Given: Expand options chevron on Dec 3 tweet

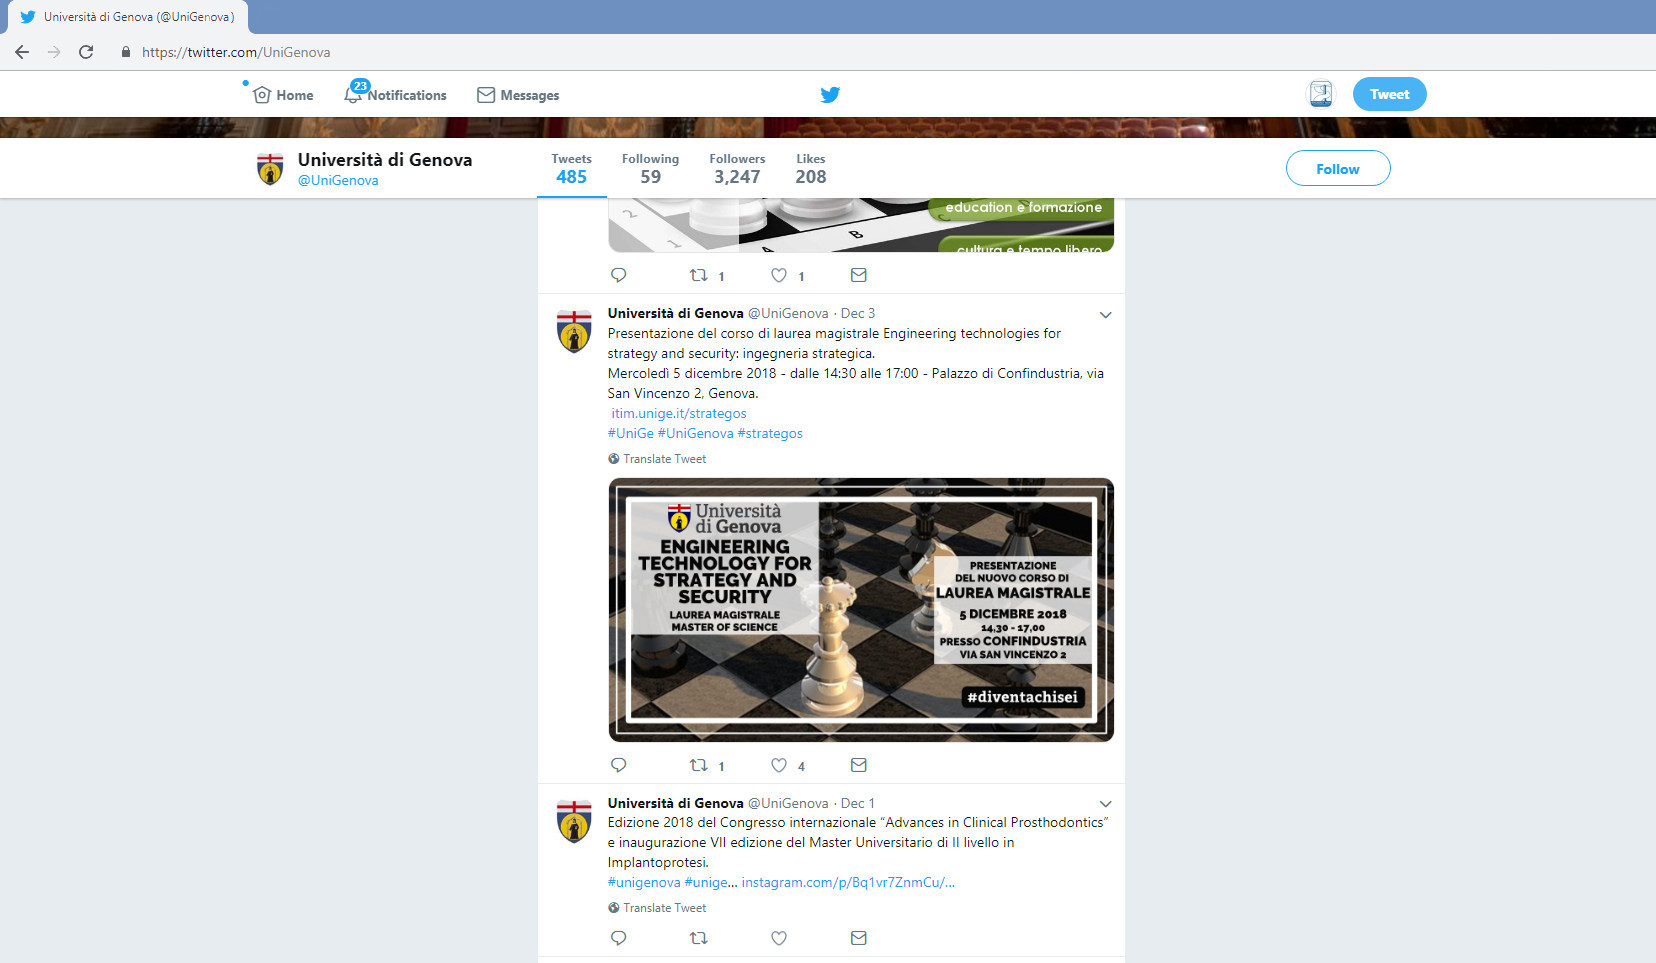Looking at the screenshot, I should click(x=1105, y=315).
